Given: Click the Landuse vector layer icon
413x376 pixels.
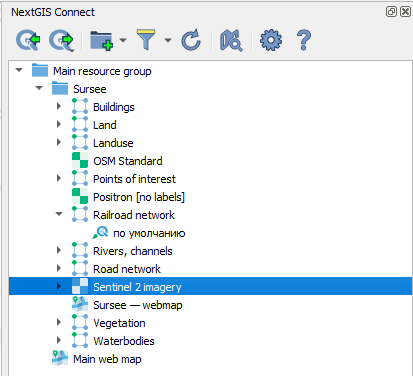Looking at the screenshot, I should [80, 143].
